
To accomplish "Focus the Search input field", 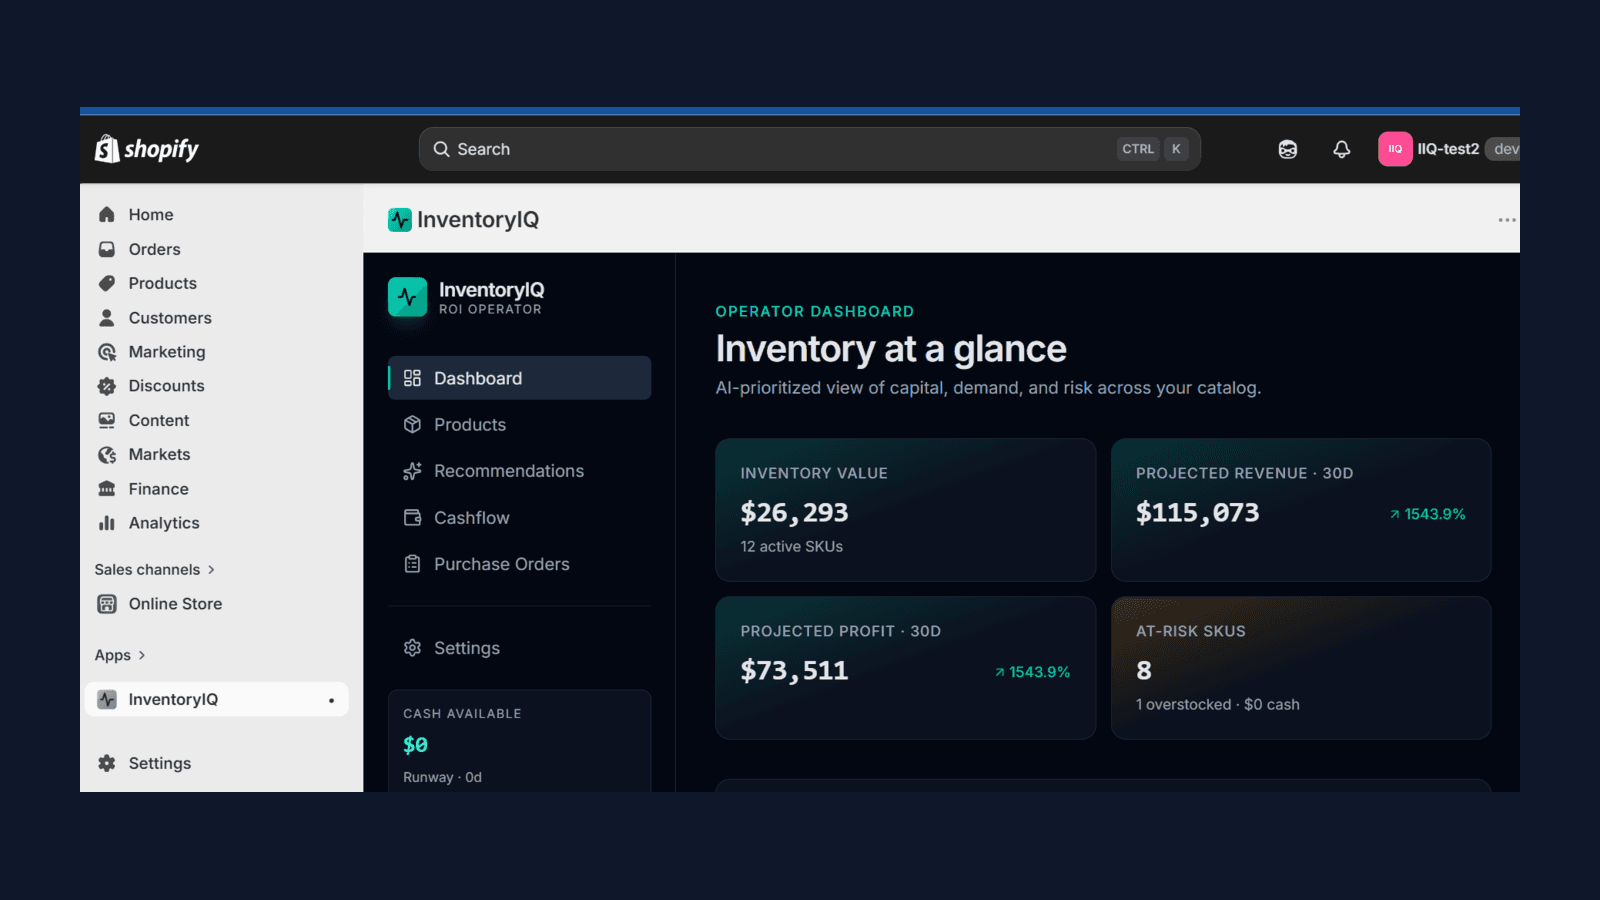I will point(809,149).
